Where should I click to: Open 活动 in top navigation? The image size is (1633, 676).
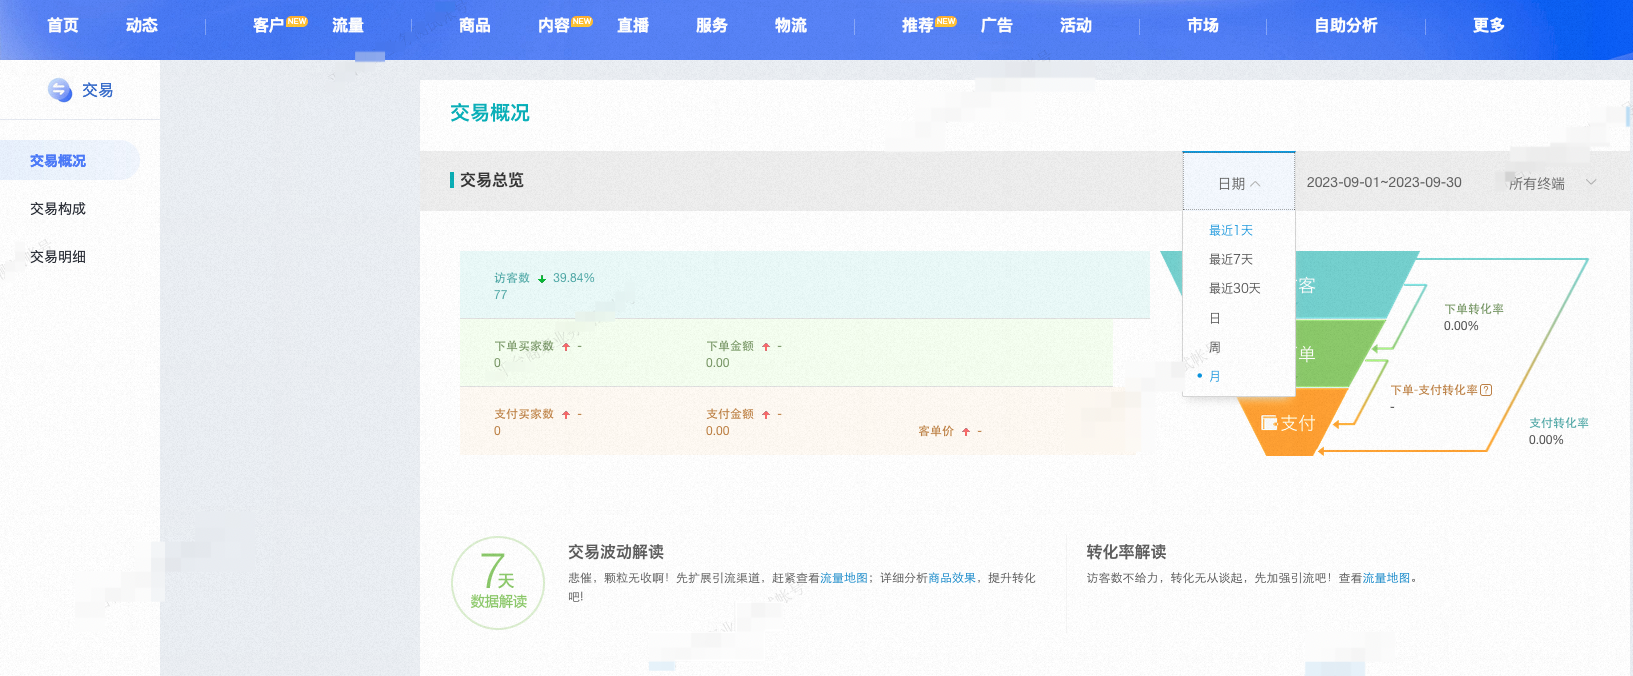tap(1076, 25)
